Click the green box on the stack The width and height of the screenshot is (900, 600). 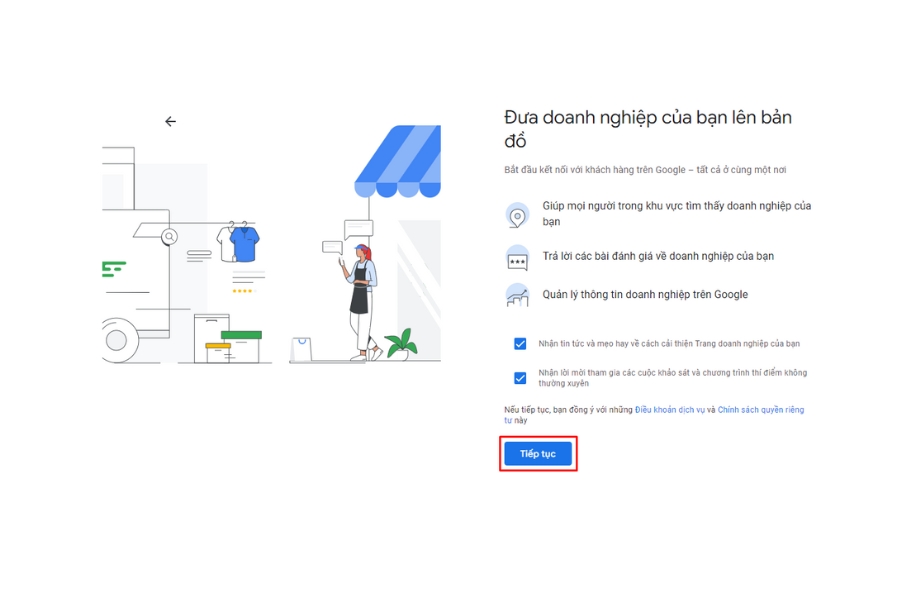click(x=241, y=335)
